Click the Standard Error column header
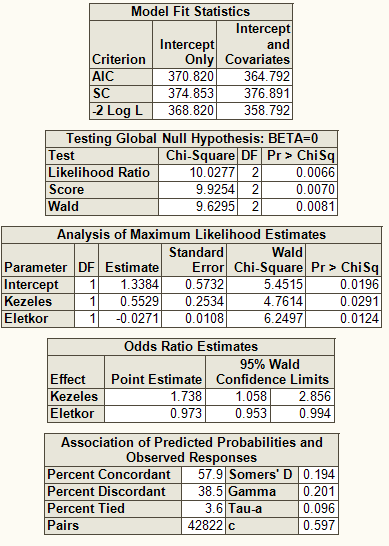 [196, 260]
